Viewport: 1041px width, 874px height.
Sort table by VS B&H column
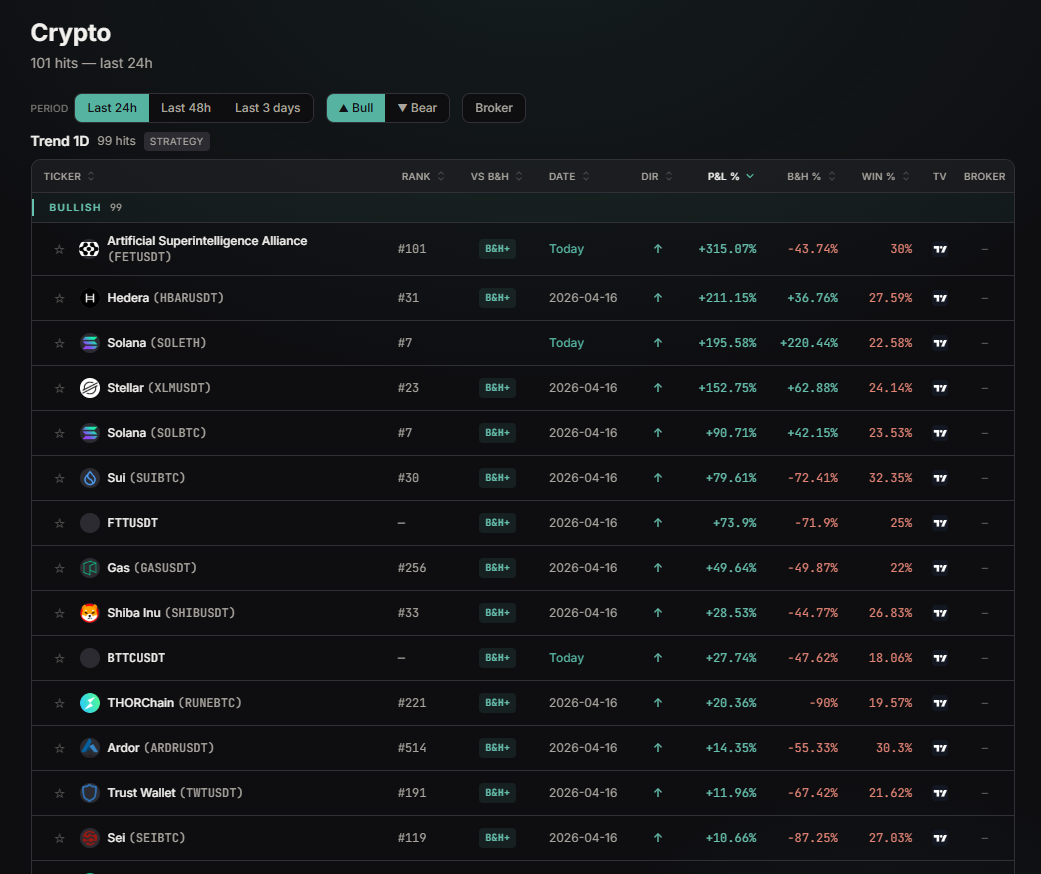click(x=497, y=176)
